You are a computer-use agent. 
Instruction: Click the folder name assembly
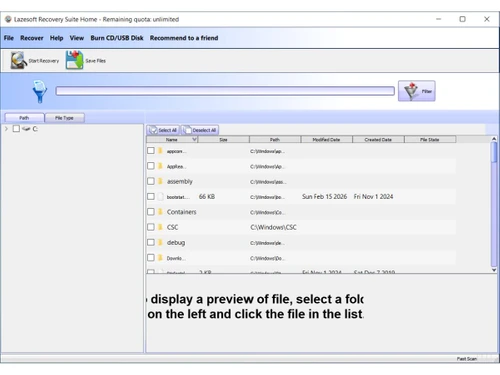coord(180,181)
